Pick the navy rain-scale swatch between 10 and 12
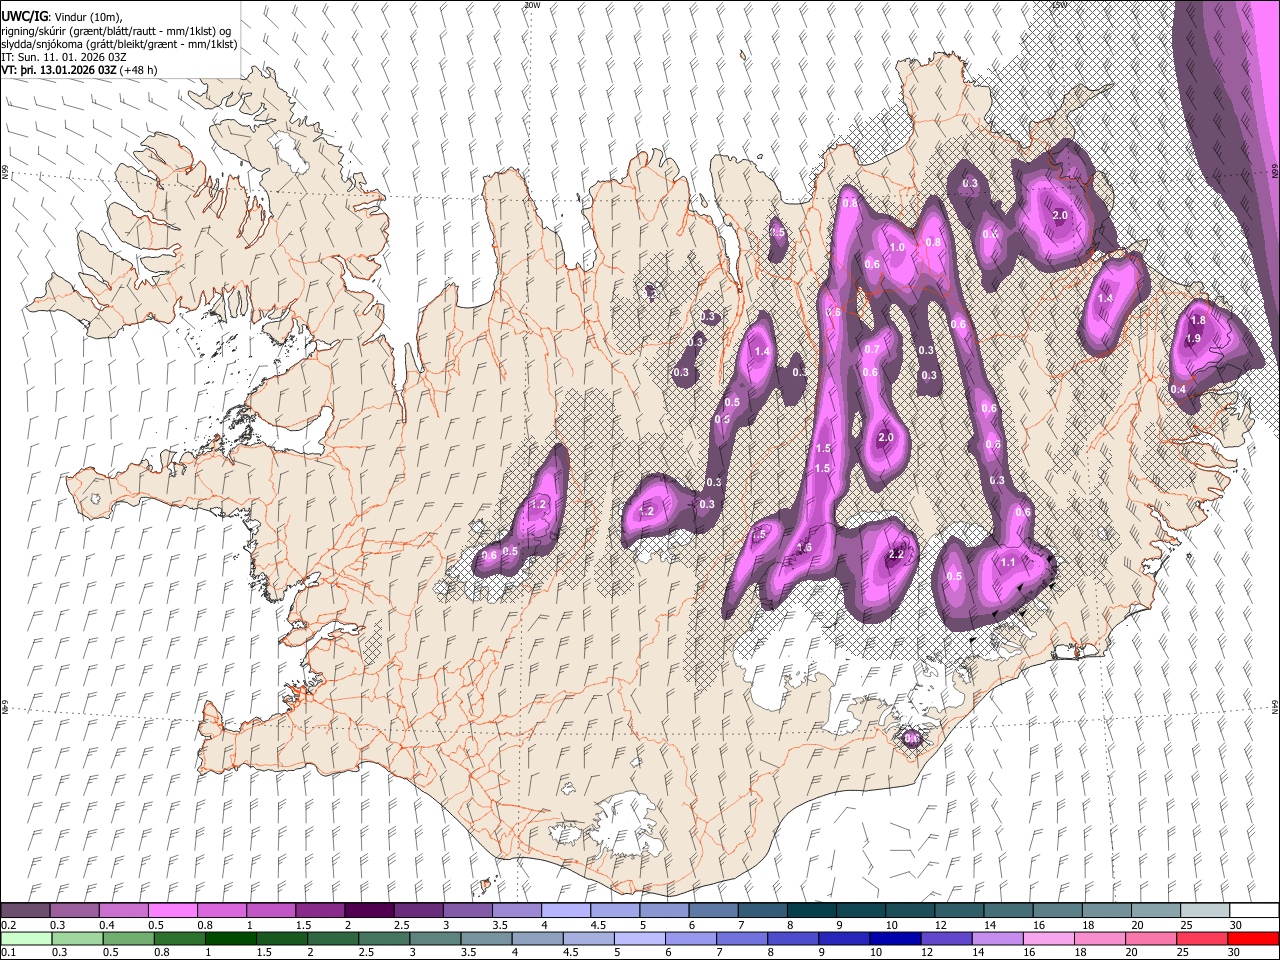The height and width of the screenshot is (960, 1280). pos(896,938)
